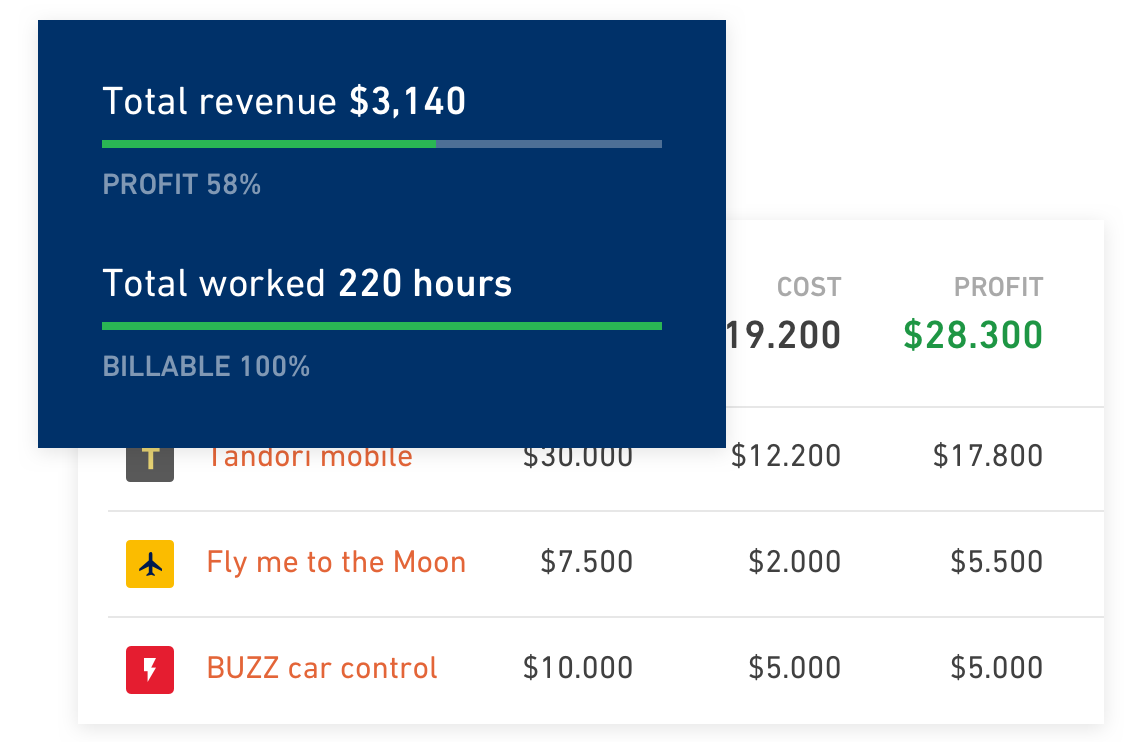Select the $10.000 revenue for BUZZ car control
Screen dimensions: 1142x742
578,668
